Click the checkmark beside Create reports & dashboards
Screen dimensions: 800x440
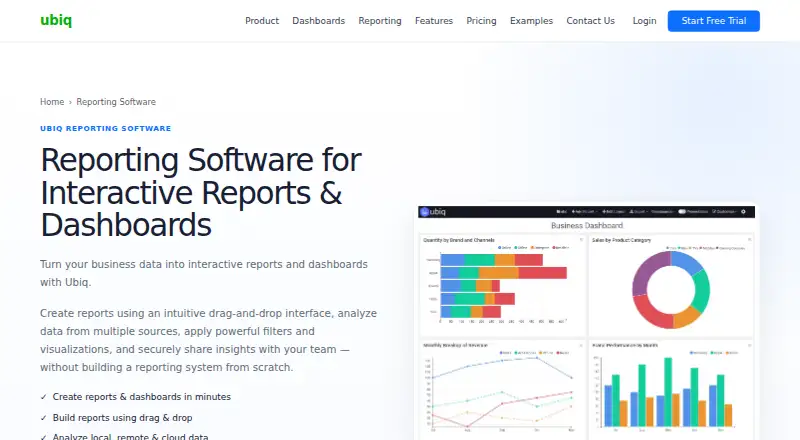pyautogui.click(x=43, y=397)
